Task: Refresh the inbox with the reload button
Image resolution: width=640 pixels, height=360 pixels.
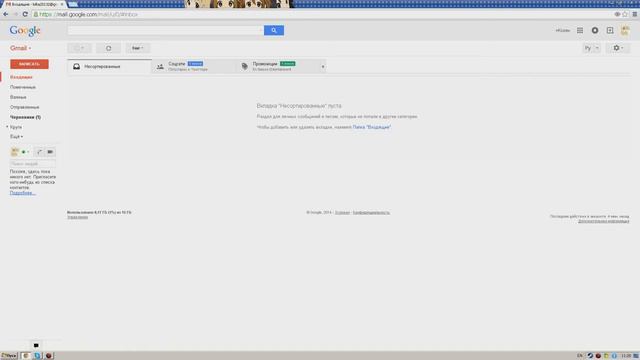Action: pos(108,48)
